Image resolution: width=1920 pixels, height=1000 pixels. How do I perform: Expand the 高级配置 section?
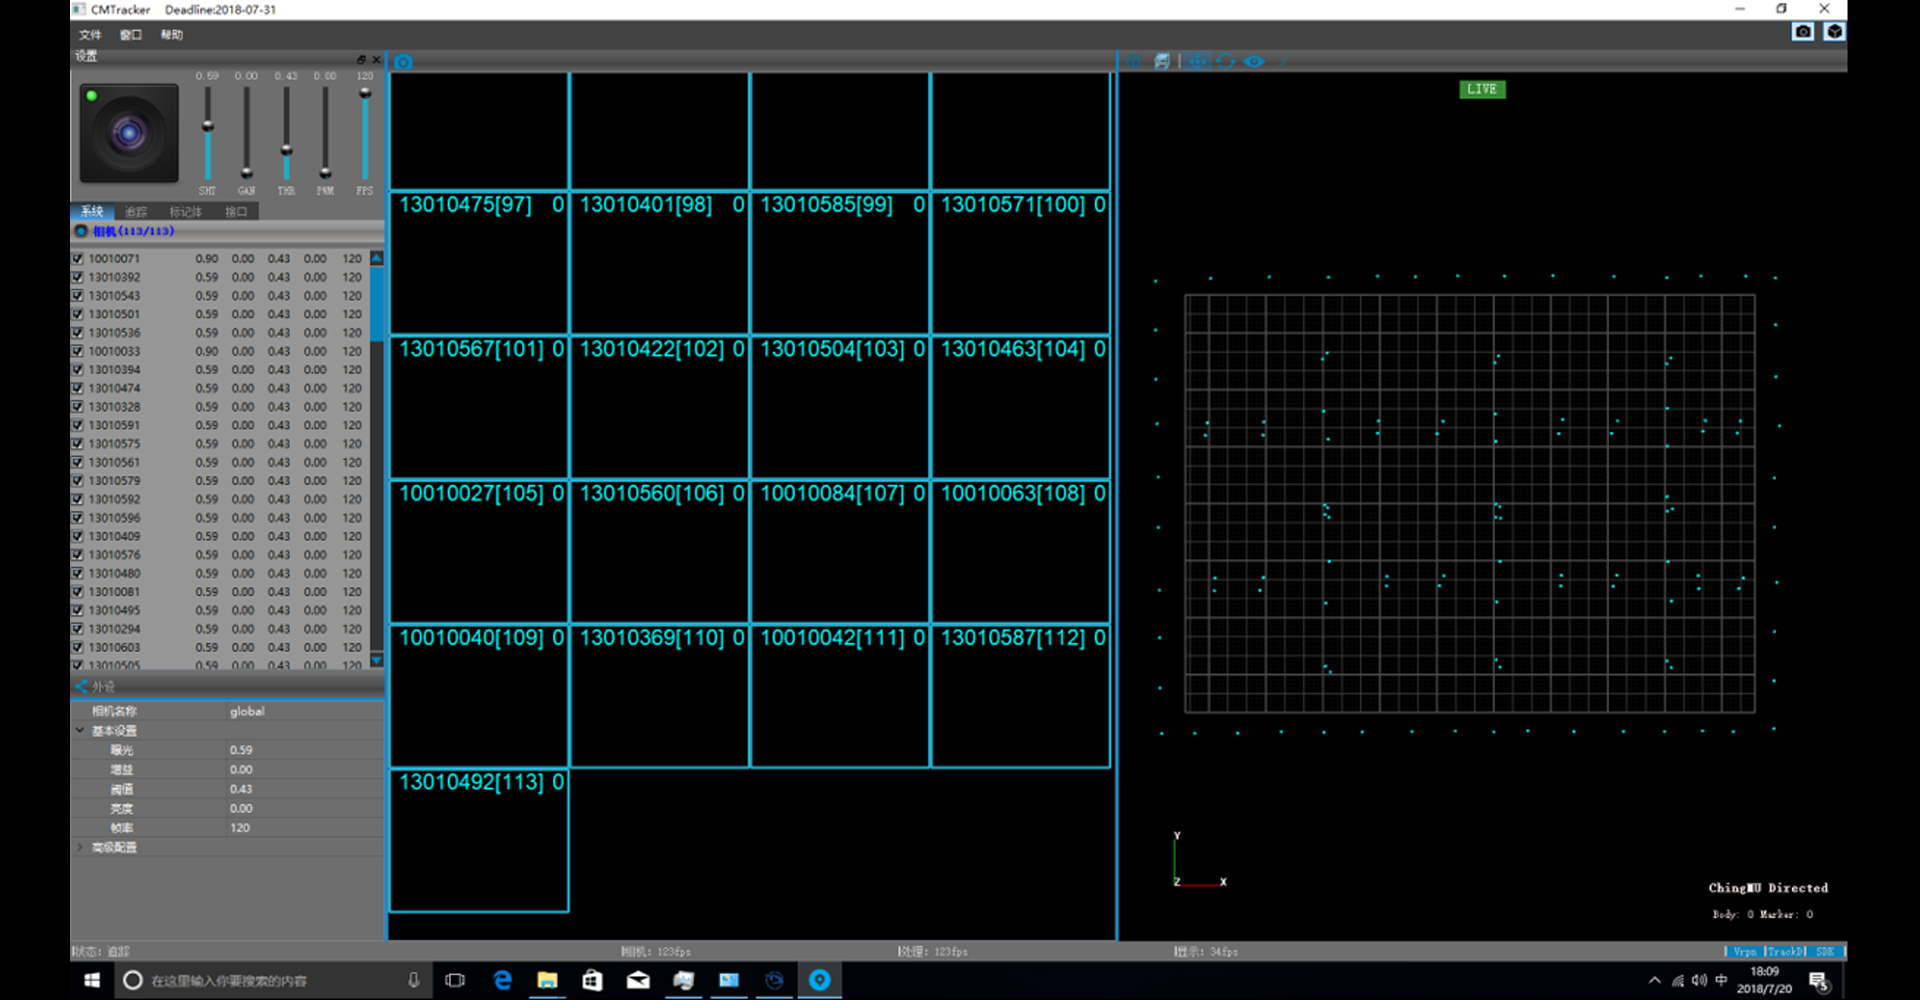(80, 848)
